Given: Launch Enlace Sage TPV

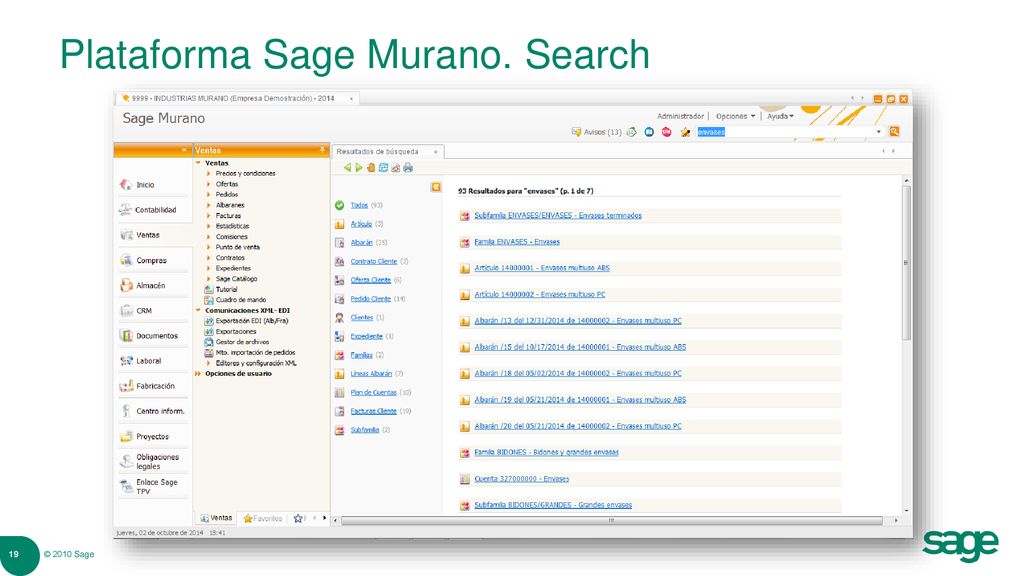Looking at the screenshot, I should tap(149, 487).
